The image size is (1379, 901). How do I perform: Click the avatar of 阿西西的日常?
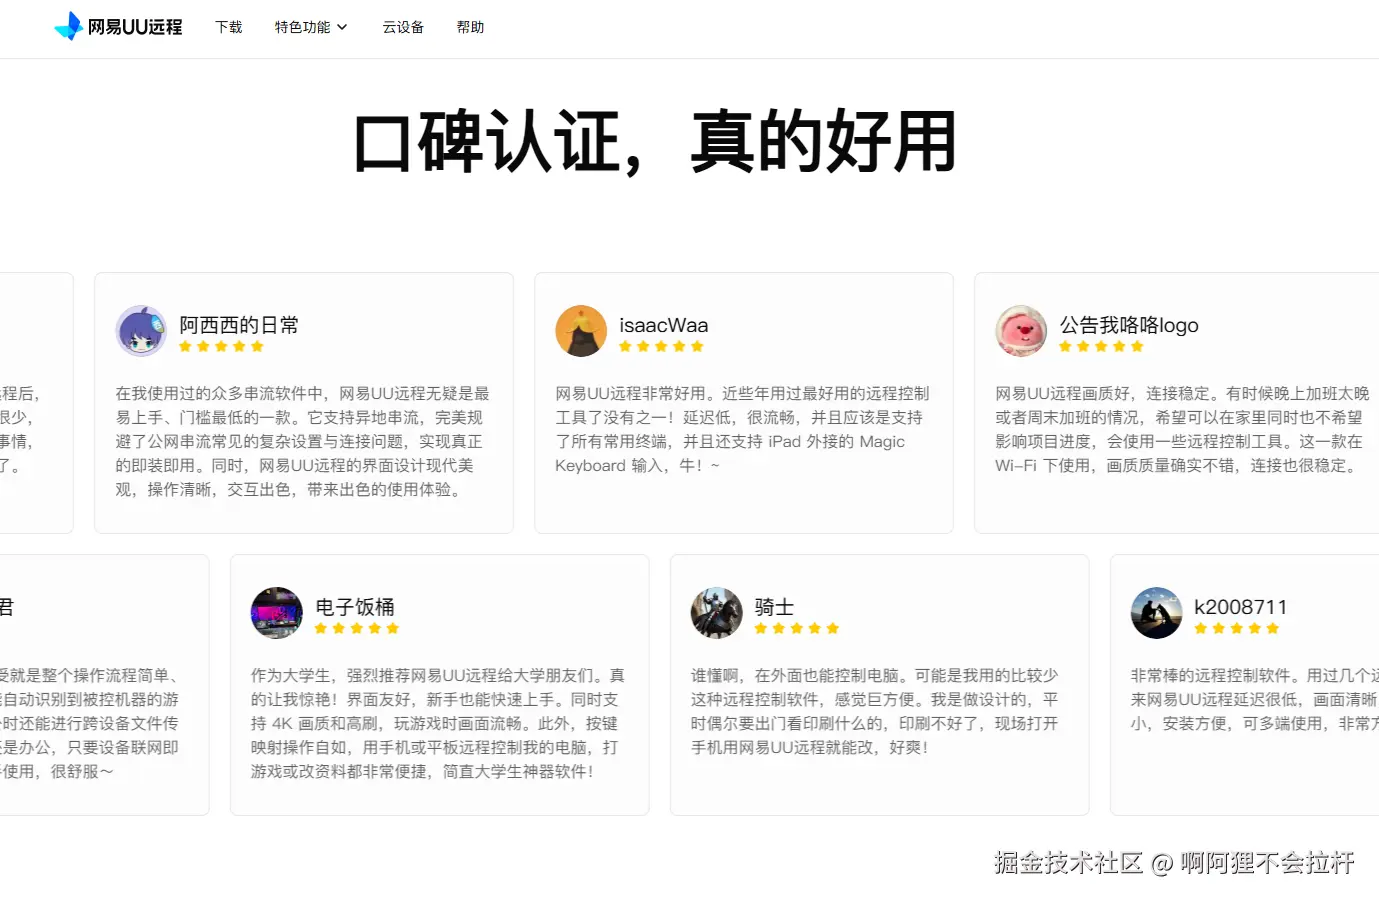(x=141, y=331)
